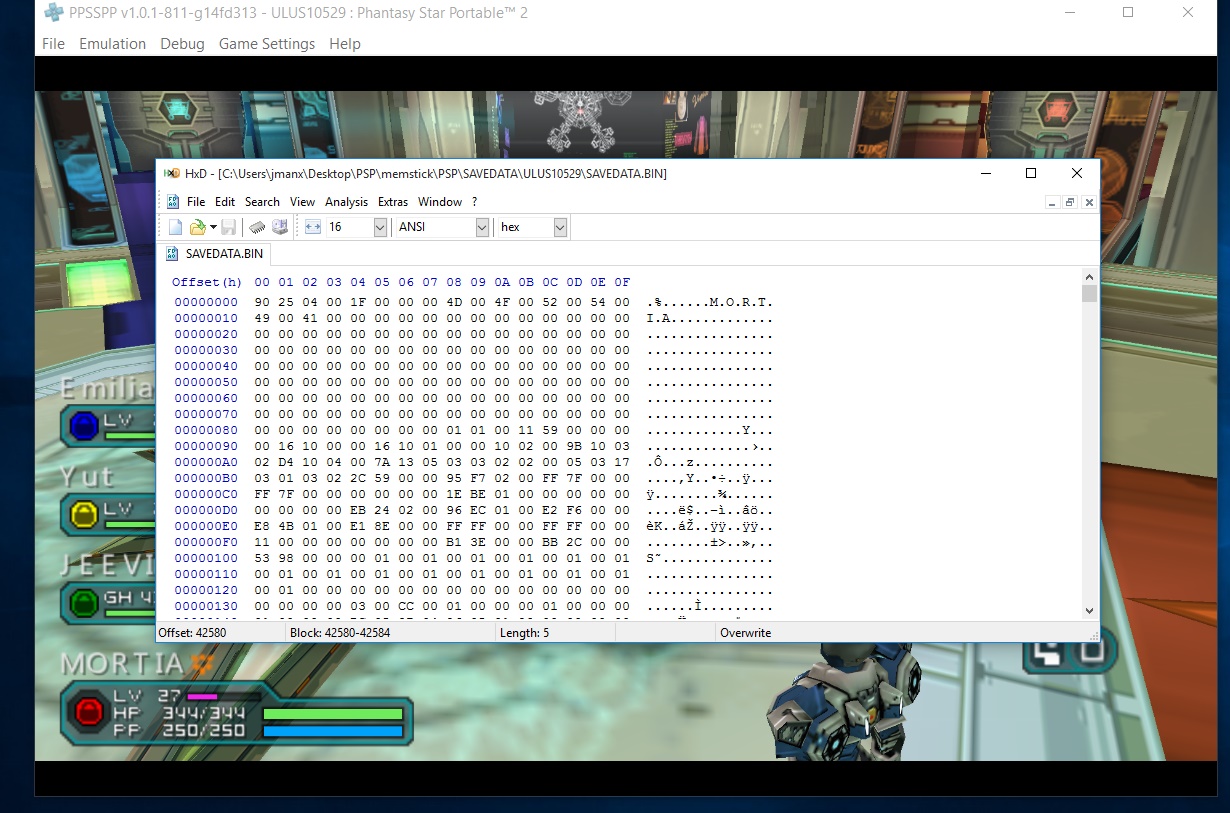The image size is (1230, 813).
Task: Open the ANSI character encoding dropdown
Action: pyautogui.click(x=482, y=227)
